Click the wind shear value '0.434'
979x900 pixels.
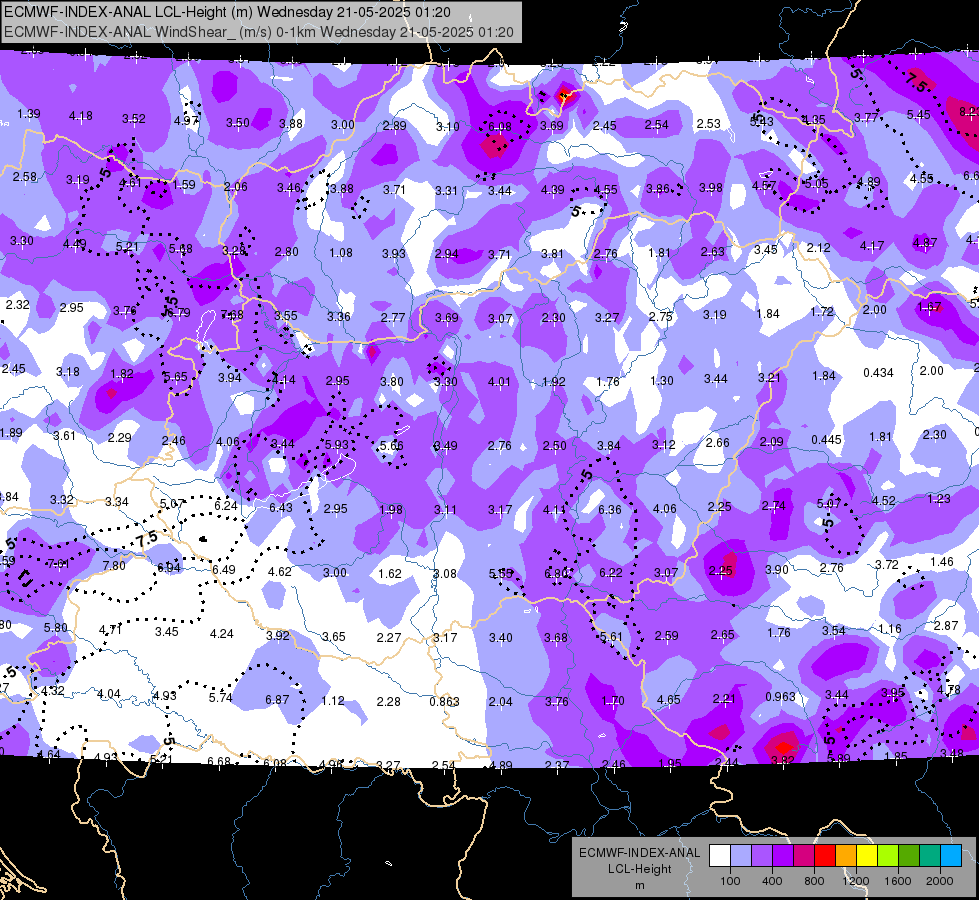(x=878, y=373)
